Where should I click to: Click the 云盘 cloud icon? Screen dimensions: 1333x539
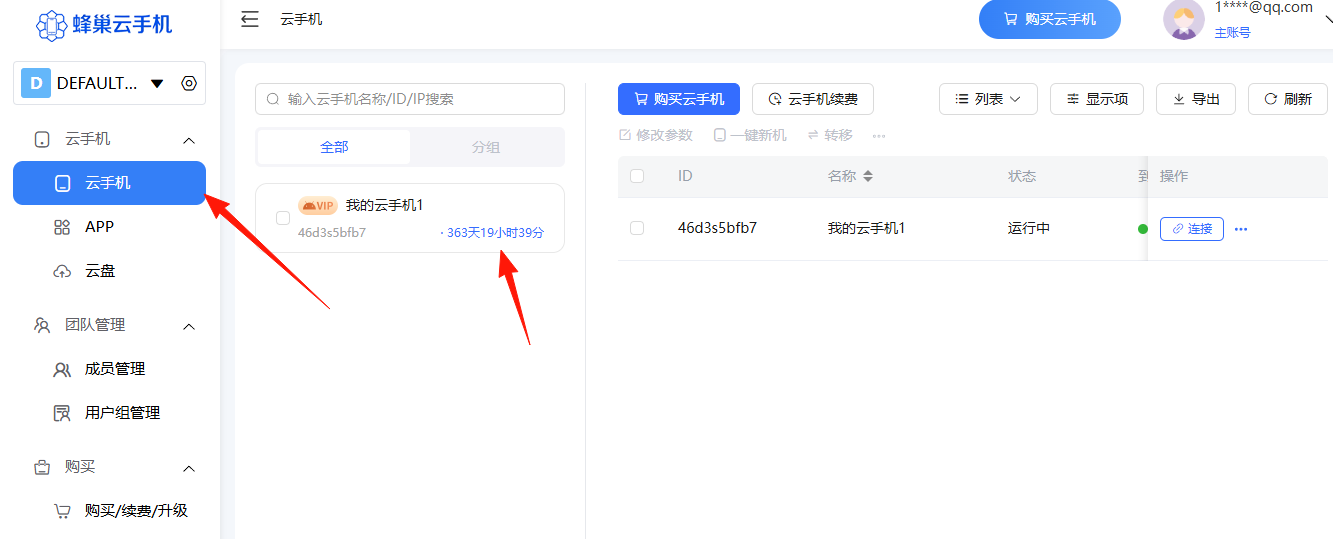(x=62, y=271)
